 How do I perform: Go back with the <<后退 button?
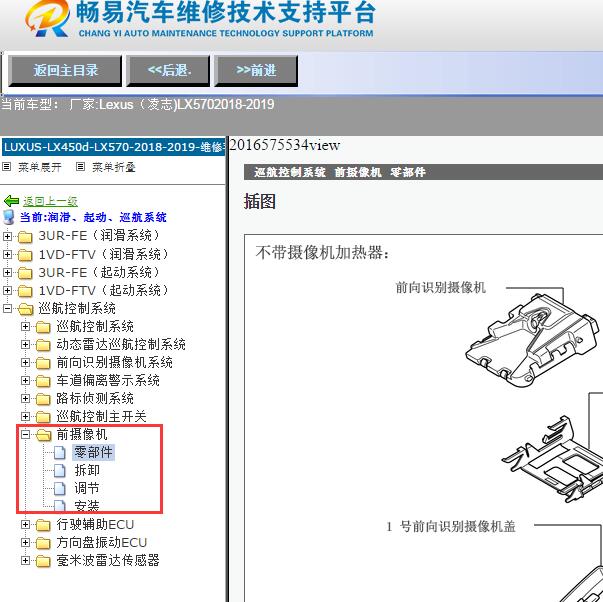[168, 70]
